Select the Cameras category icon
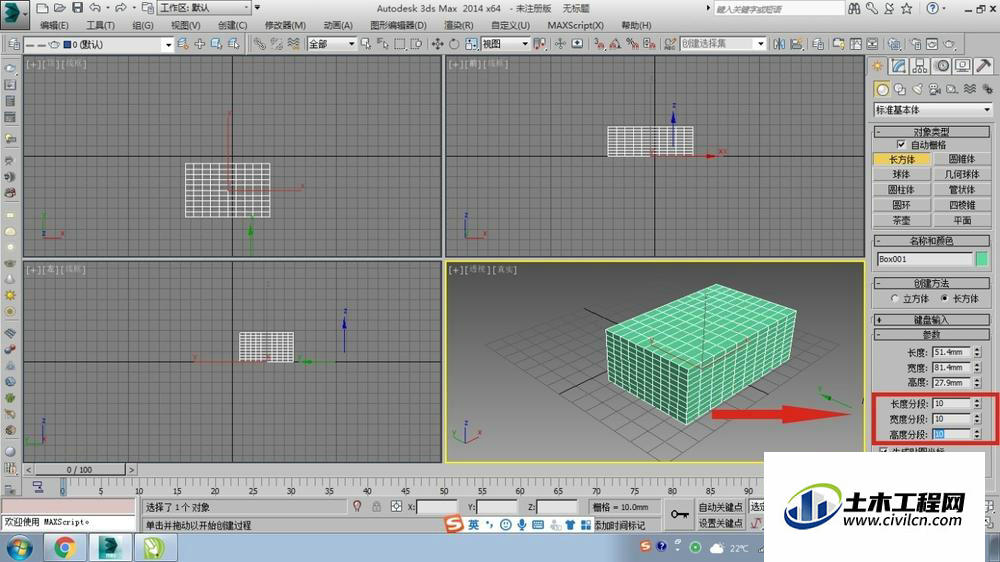The width and height of the screenshot is (1000, 562). (934, 89)
